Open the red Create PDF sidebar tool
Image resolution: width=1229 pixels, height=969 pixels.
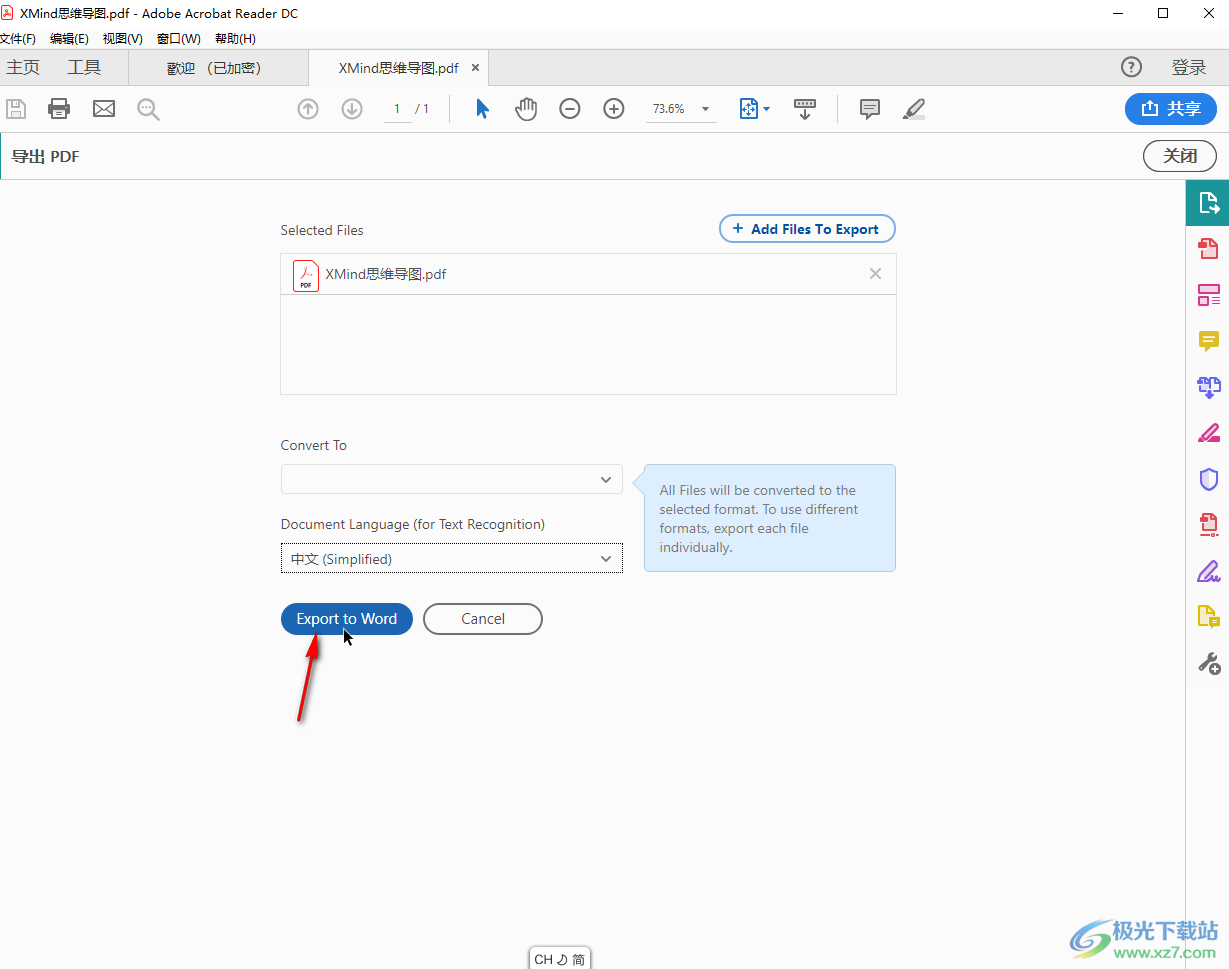[1208, 248]
